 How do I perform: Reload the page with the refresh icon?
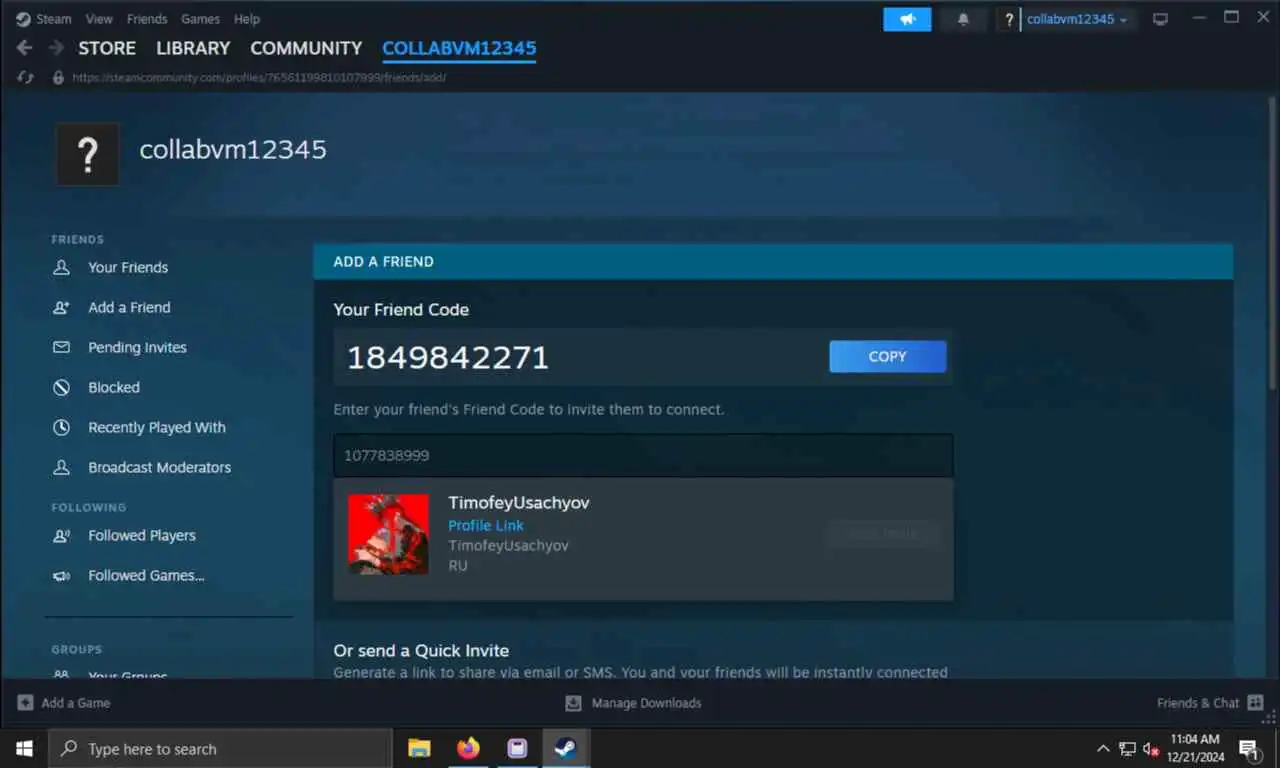pyautogui.click(x=26, y=77)
